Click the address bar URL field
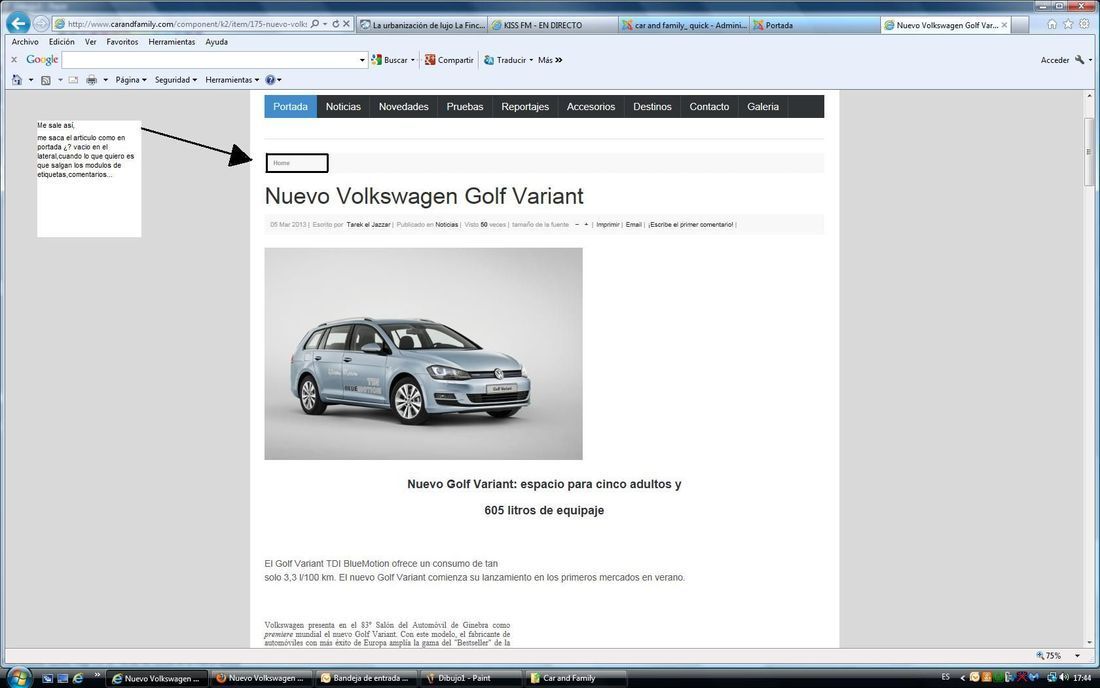This screenshot has width=1100, height=688. tap(187, 24)
